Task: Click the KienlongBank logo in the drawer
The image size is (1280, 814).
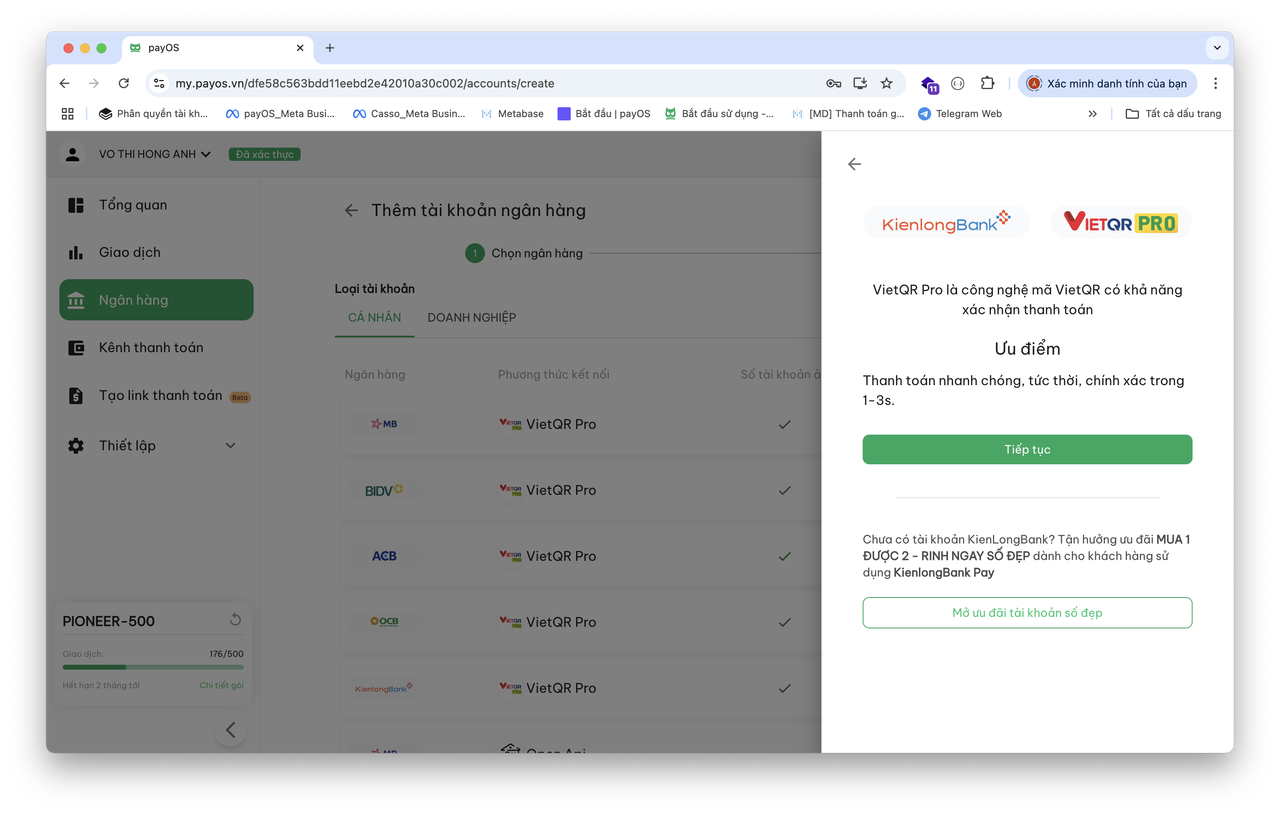Action: [946, 223]
